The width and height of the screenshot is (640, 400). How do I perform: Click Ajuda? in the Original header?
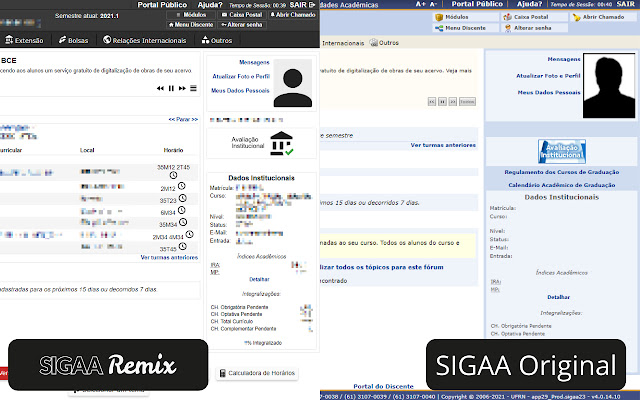click(x=529, y=4)
